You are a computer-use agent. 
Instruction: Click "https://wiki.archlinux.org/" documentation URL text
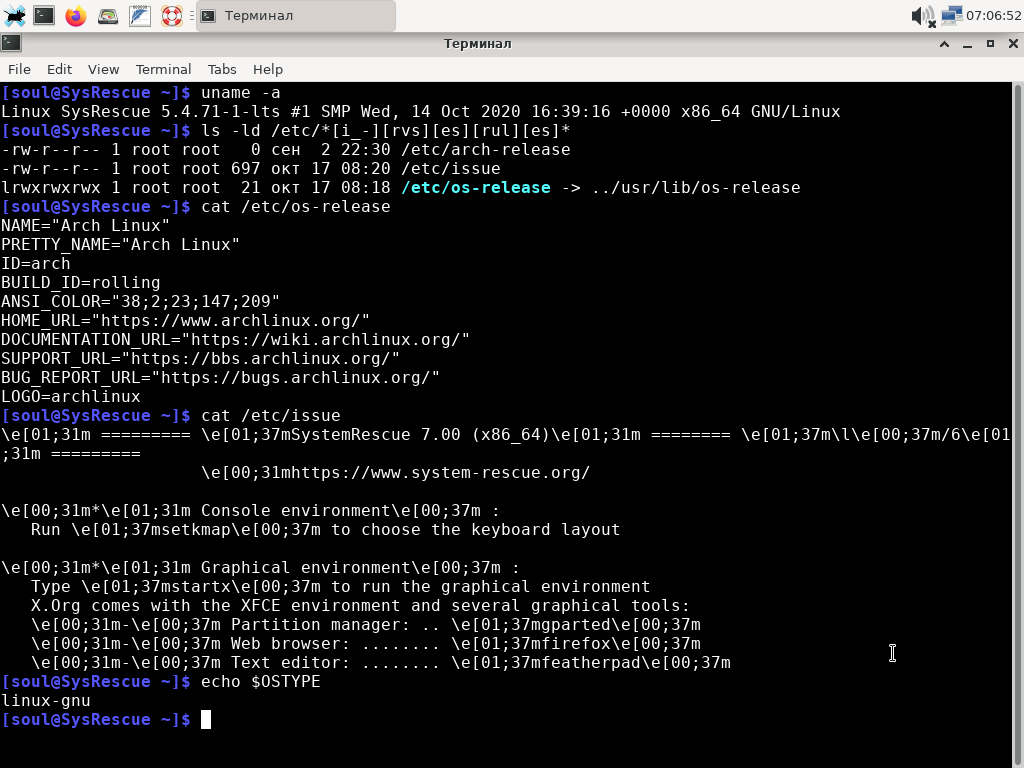coord(326,340)
